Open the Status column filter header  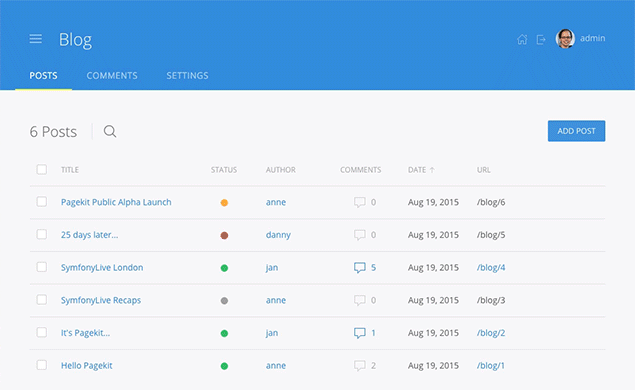pyautogui.click(x=224, y=170)
